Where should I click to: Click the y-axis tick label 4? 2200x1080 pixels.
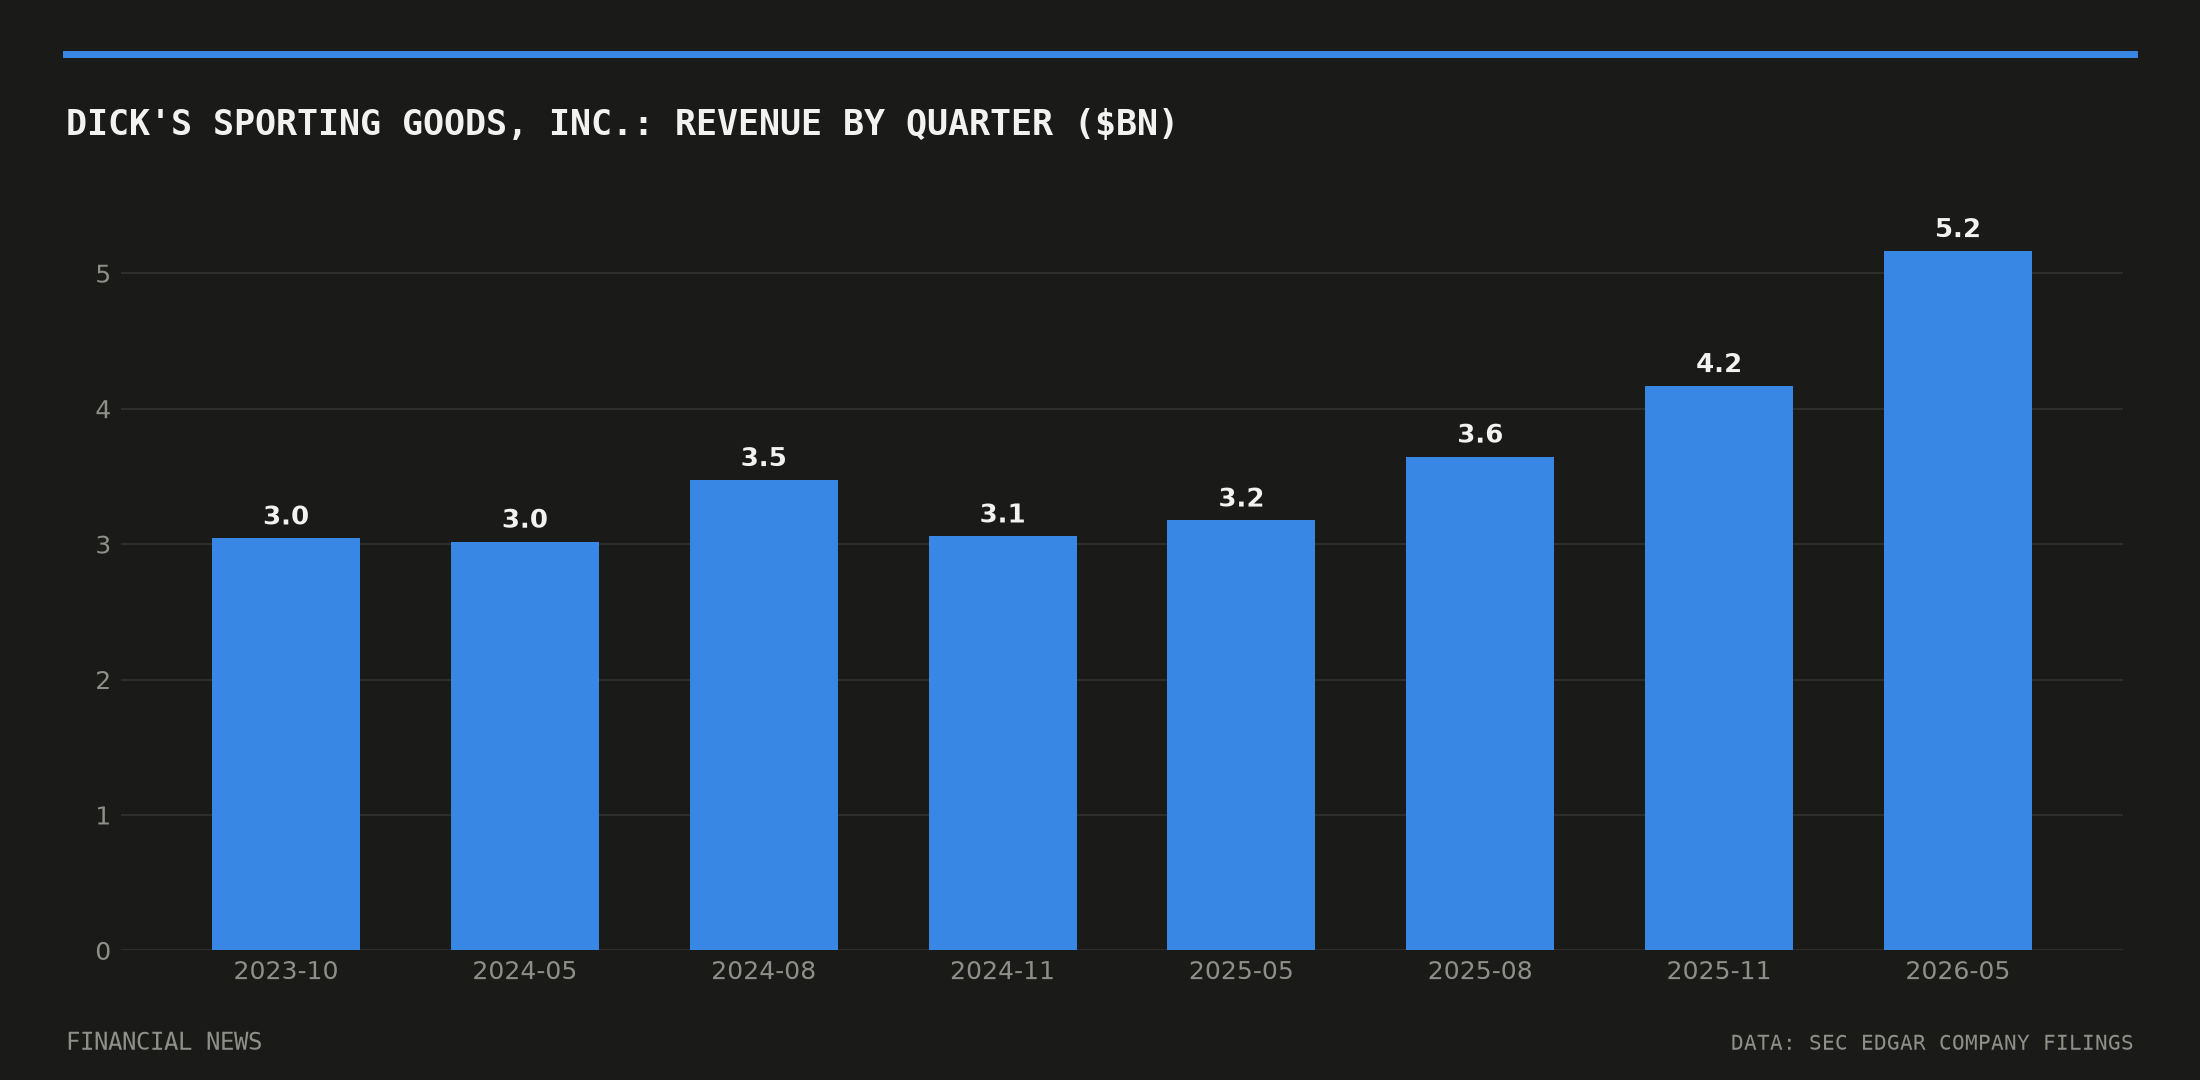point(103,410)
